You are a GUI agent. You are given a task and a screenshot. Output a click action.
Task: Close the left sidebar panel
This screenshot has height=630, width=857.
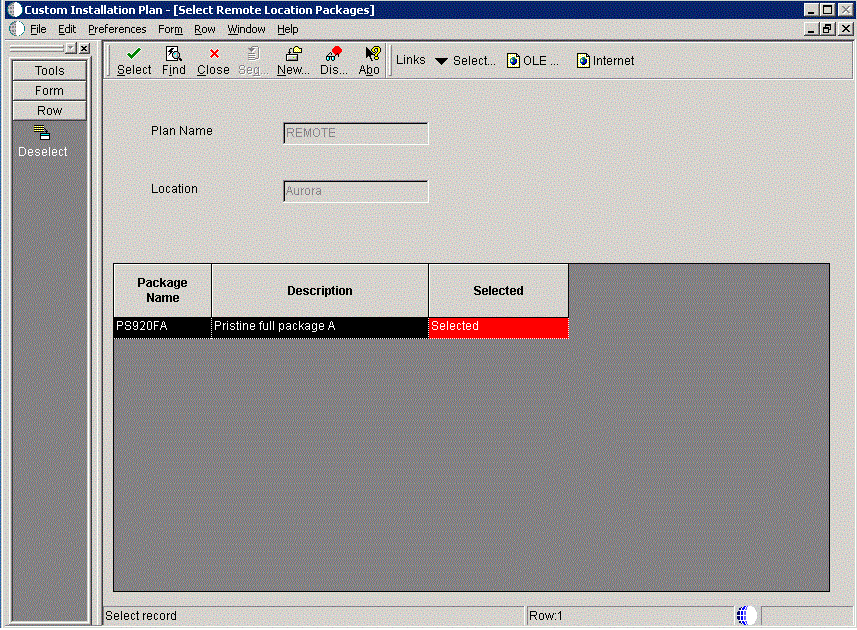[x=84, y=49]
